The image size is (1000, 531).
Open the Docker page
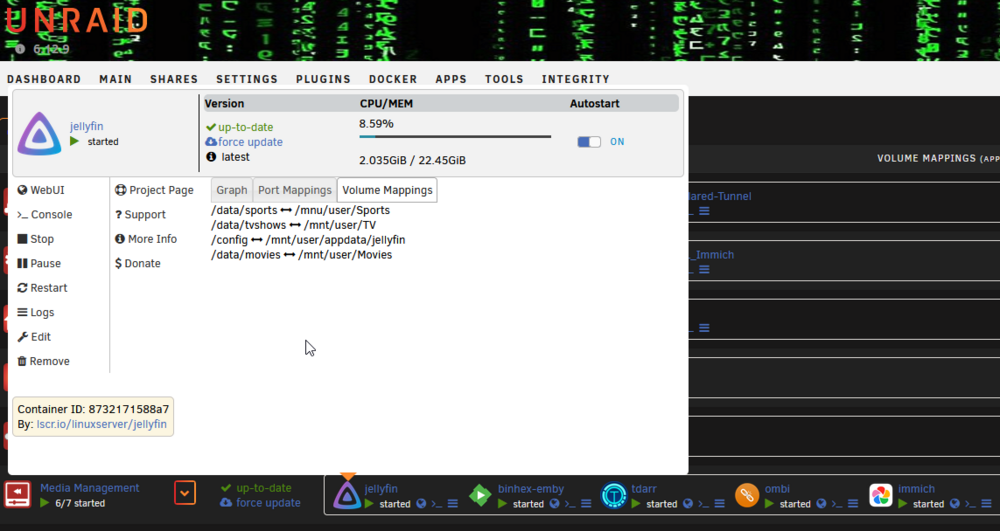(x=393, y=79)
